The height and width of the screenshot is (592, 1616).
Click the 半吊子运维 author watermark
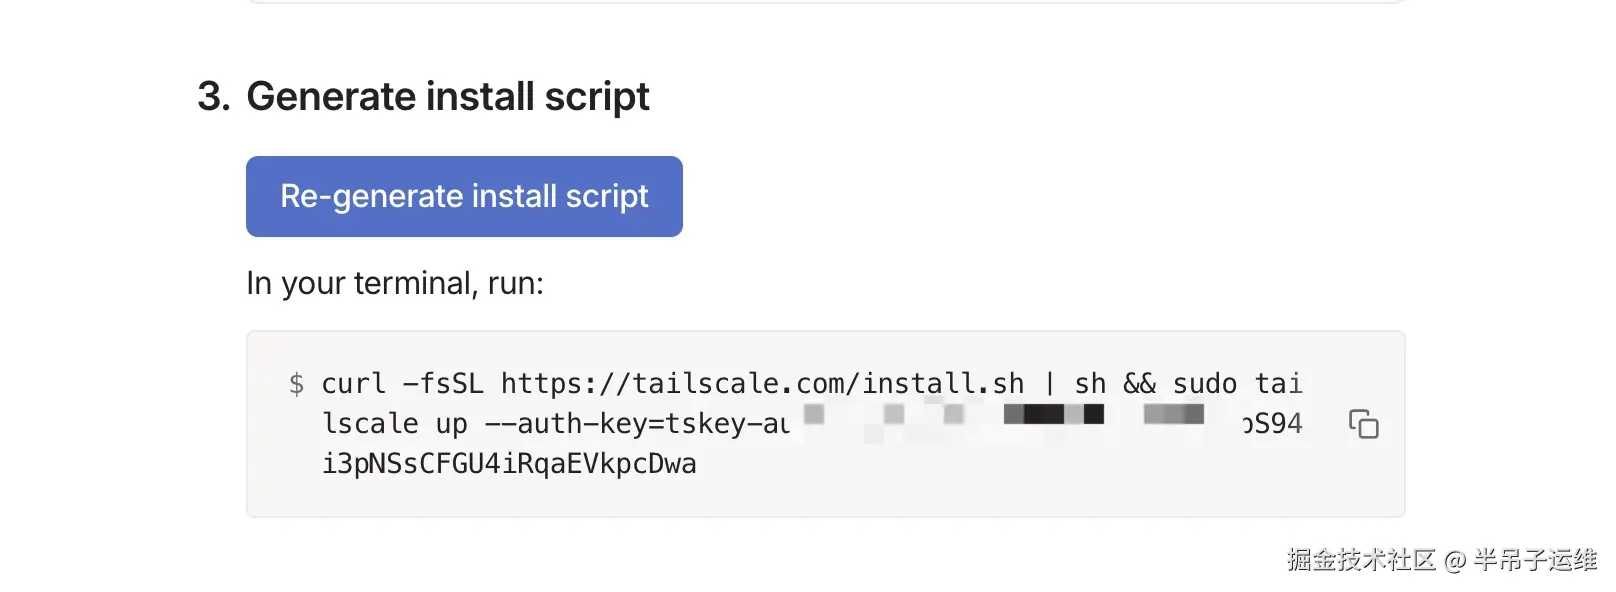(1535, 560)
